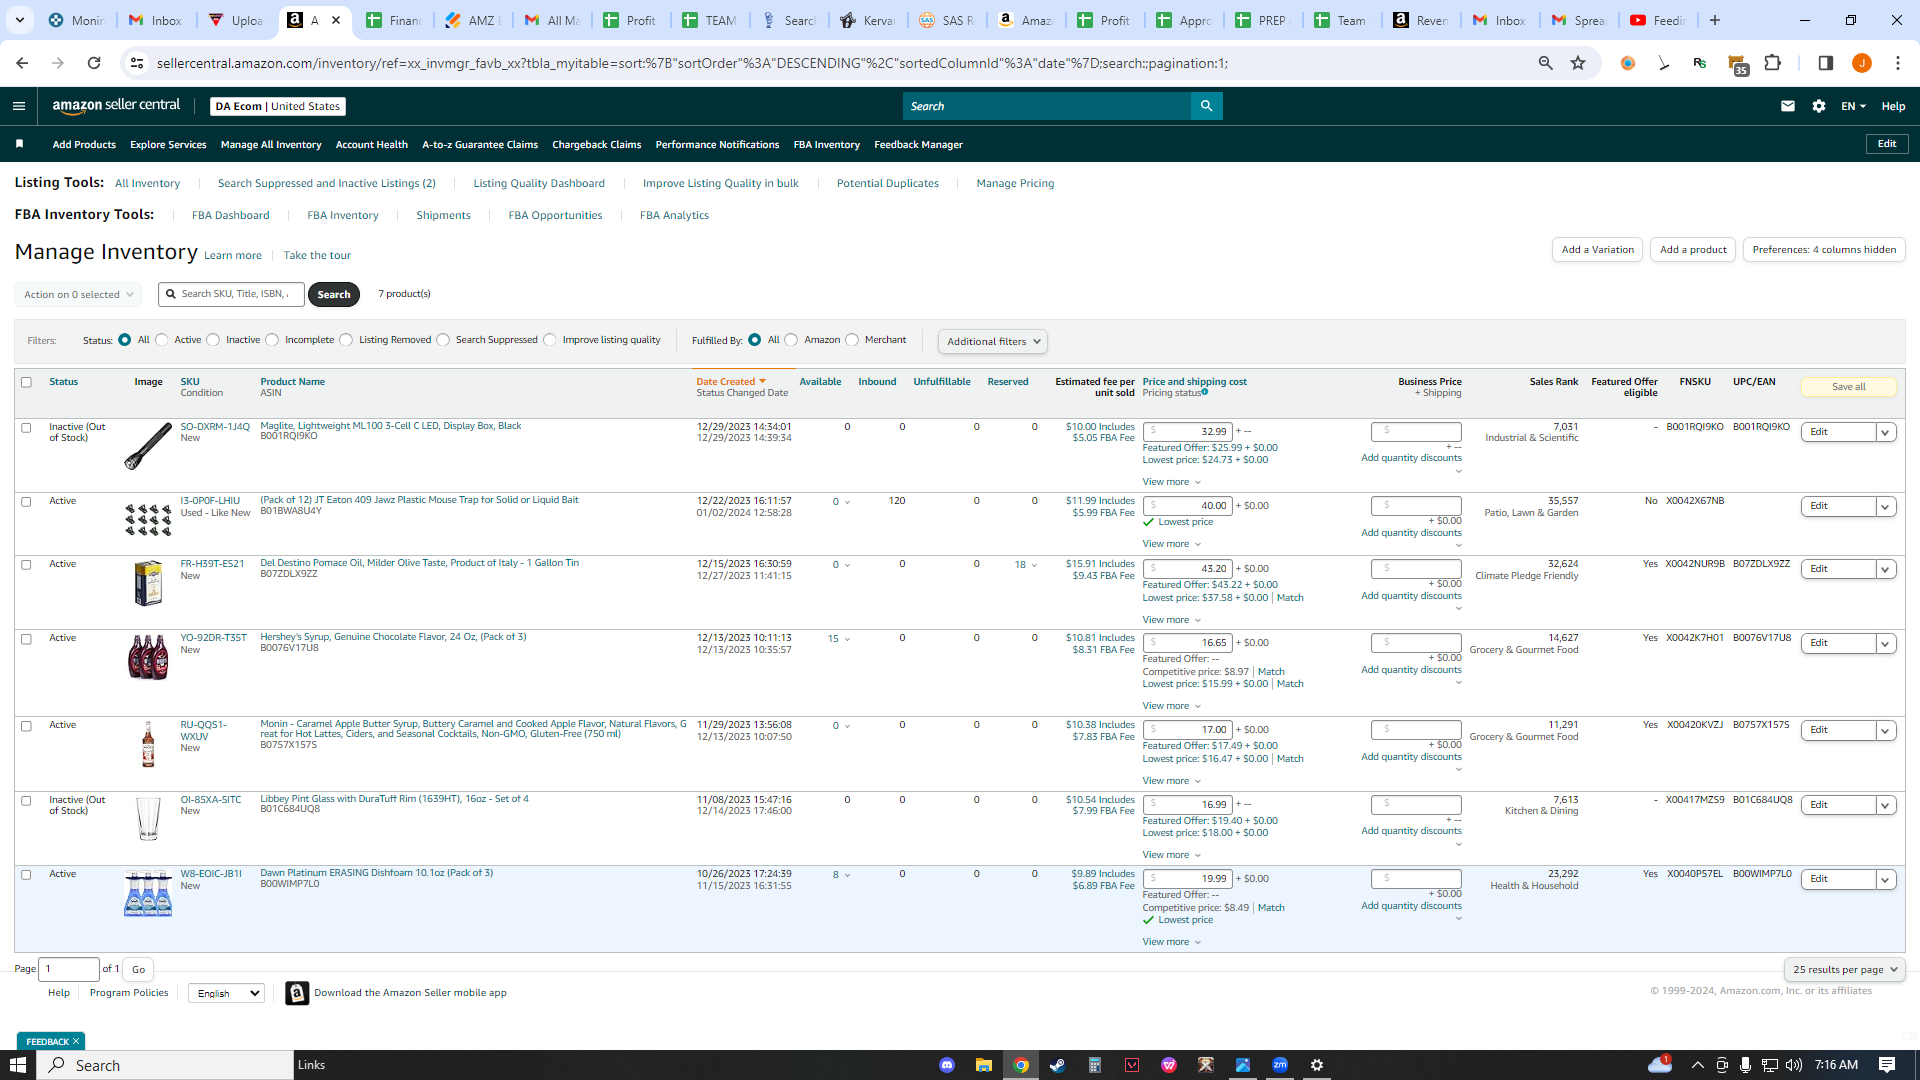Open the settings gear icon in header
Screen dimensions: 1920x1080
click(x=1819, y=106)
